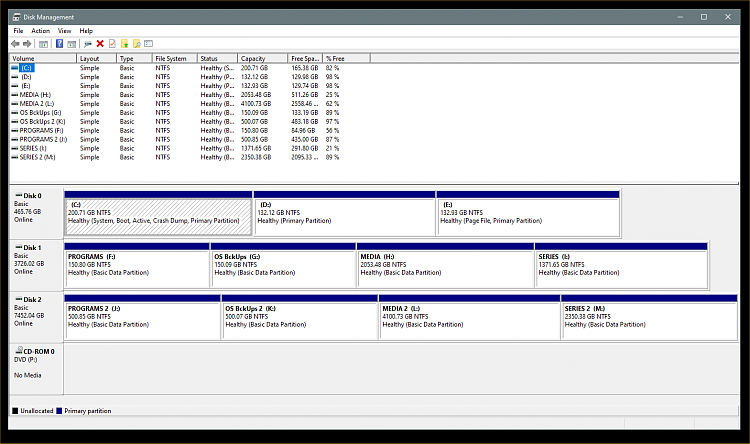Open the View menu
This screenshot has height=444, width=750.
pos(65,31)
